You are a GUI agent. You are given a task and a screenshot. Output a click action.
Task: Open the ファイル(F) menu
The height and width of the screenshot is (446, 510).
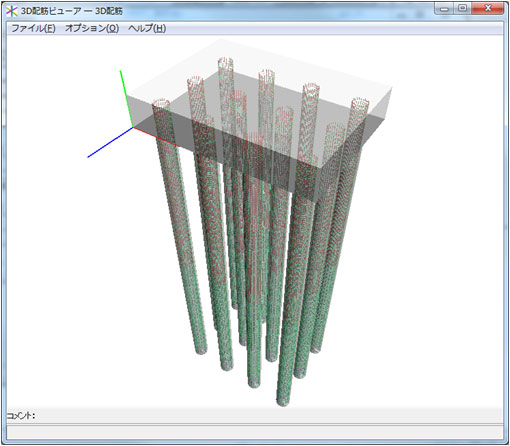[x=33, y=28]
